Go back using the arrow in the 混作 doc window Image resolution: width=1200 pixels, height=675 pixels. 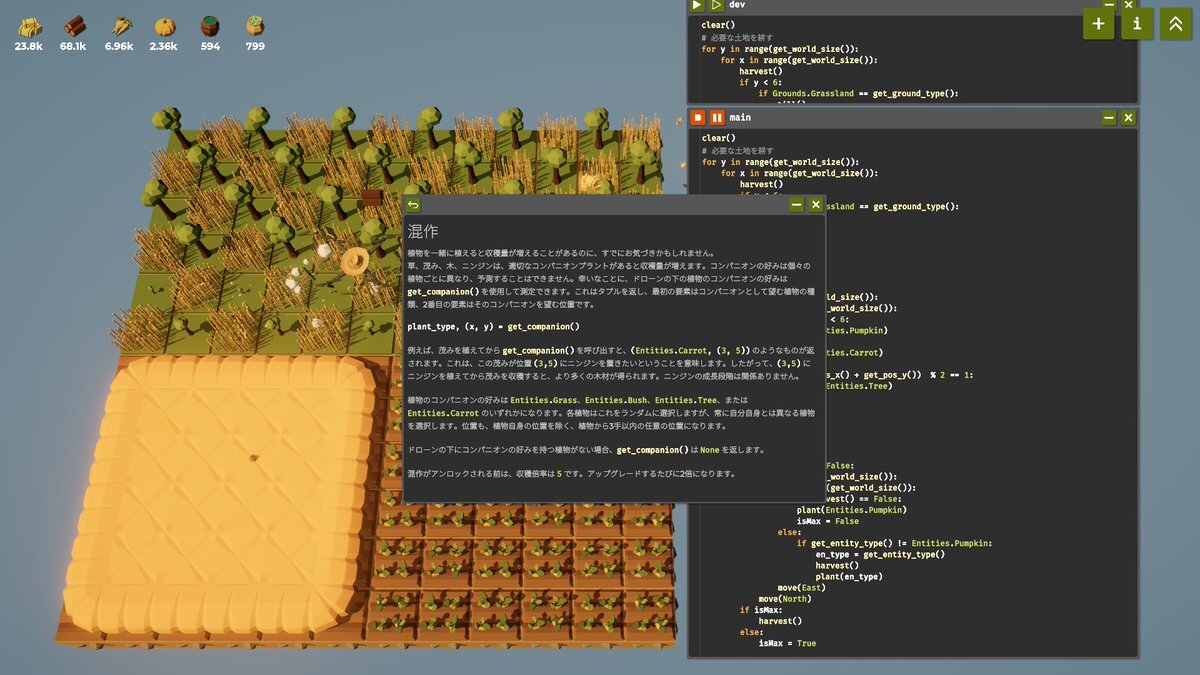(x=413, y=205)
